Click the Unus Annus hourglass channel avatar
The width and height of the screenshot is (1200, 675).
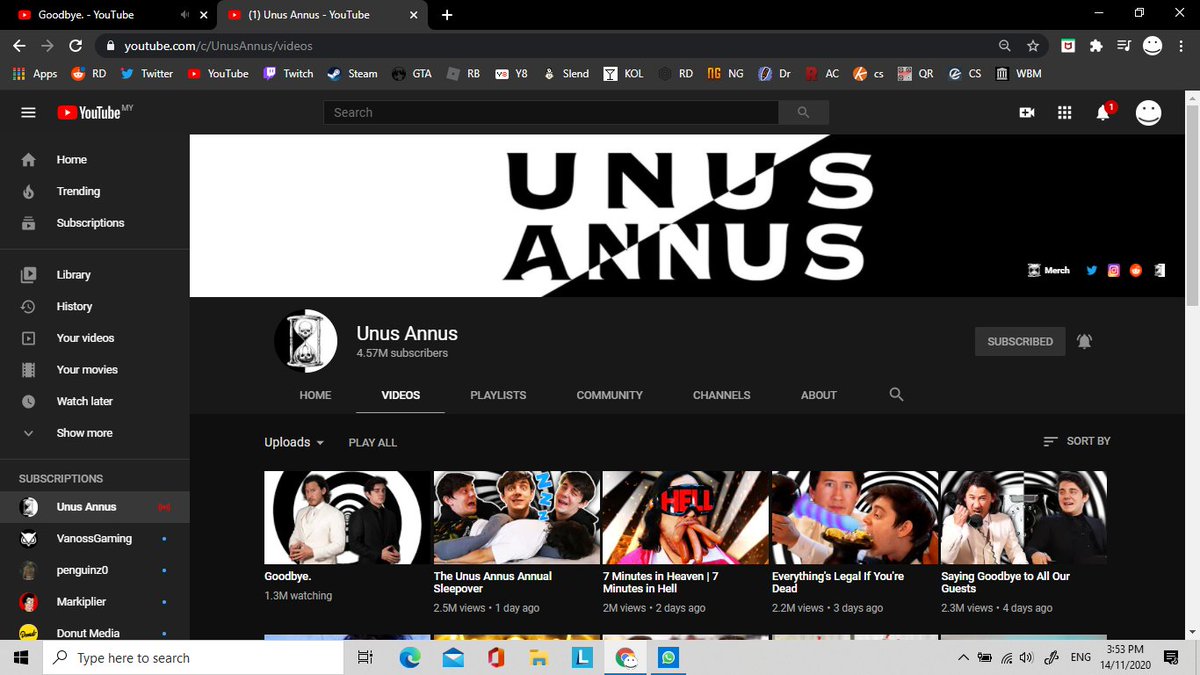point(306,341)
